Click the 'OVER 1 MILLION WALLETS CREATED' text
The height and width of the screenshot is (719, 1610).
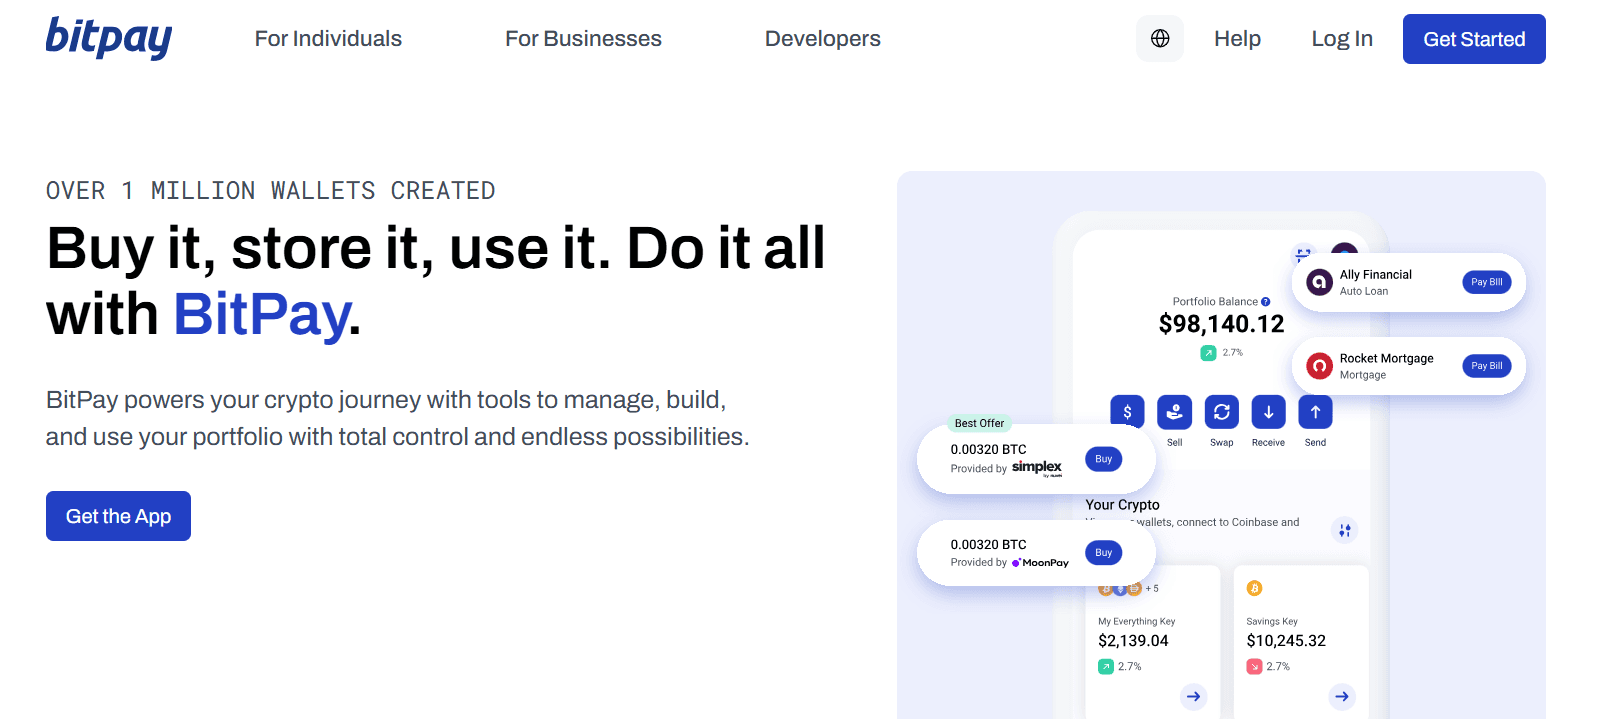tap(271, 191)
